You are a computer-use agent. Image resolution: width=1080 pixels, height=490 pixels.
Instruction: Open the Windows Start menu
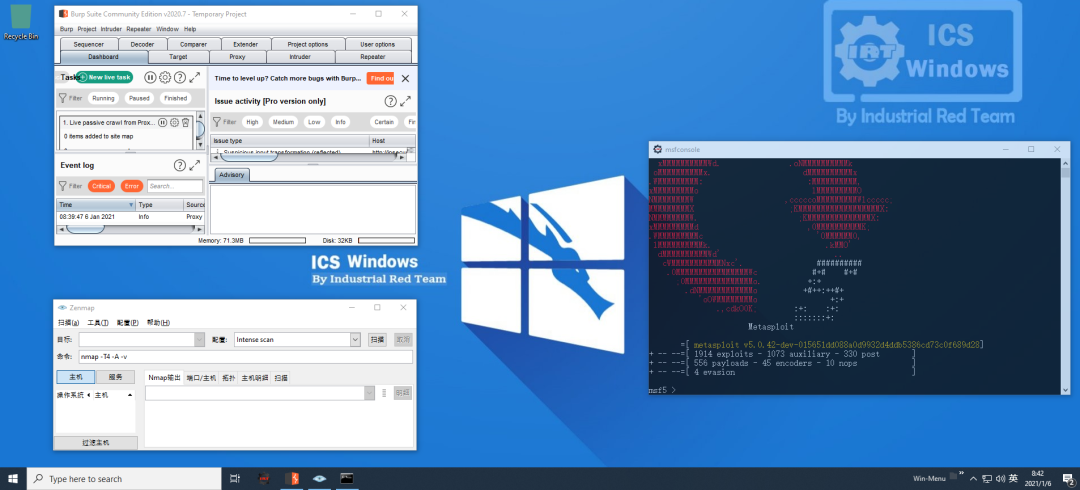coord(13,478)
